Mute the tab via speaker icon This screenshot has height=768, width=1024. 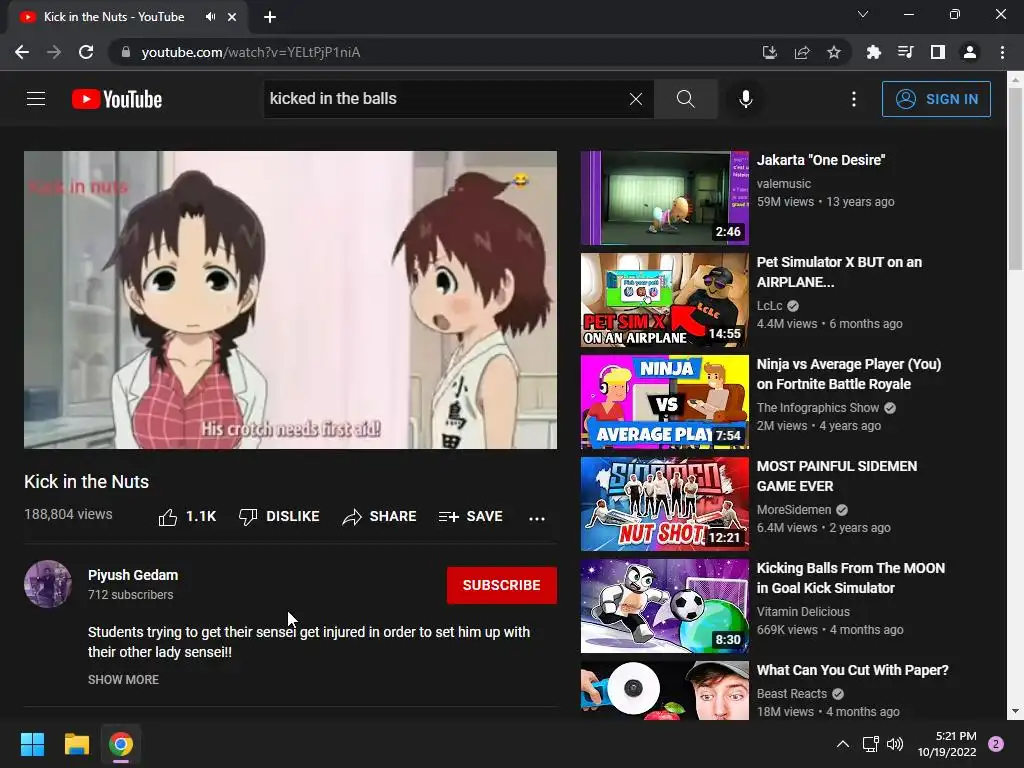(x=210, y=17)
